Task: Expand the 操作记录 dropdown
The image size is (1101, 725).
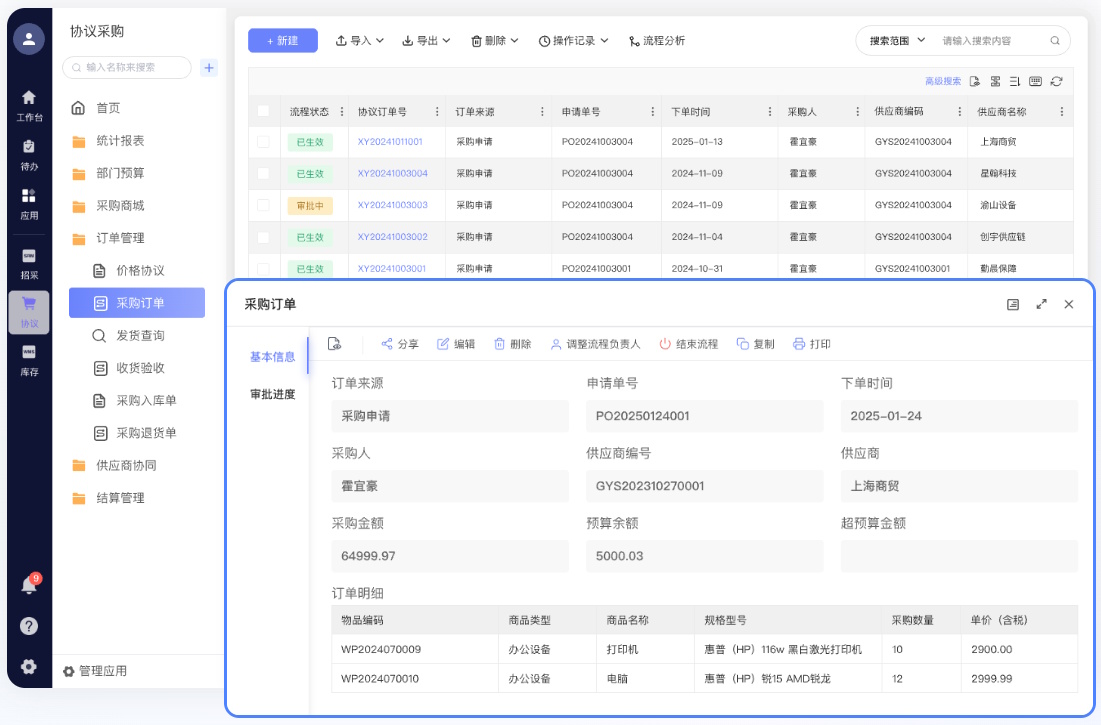Action: pyautogui.click(x=573, y=41)
